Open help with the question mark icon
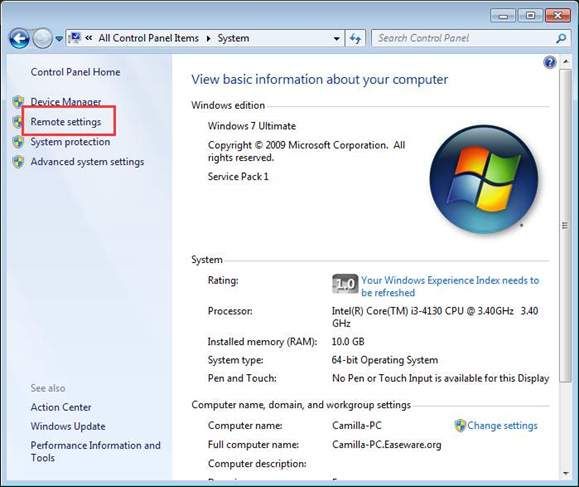This screenshot has height=487, width=579. pos(549,62)
